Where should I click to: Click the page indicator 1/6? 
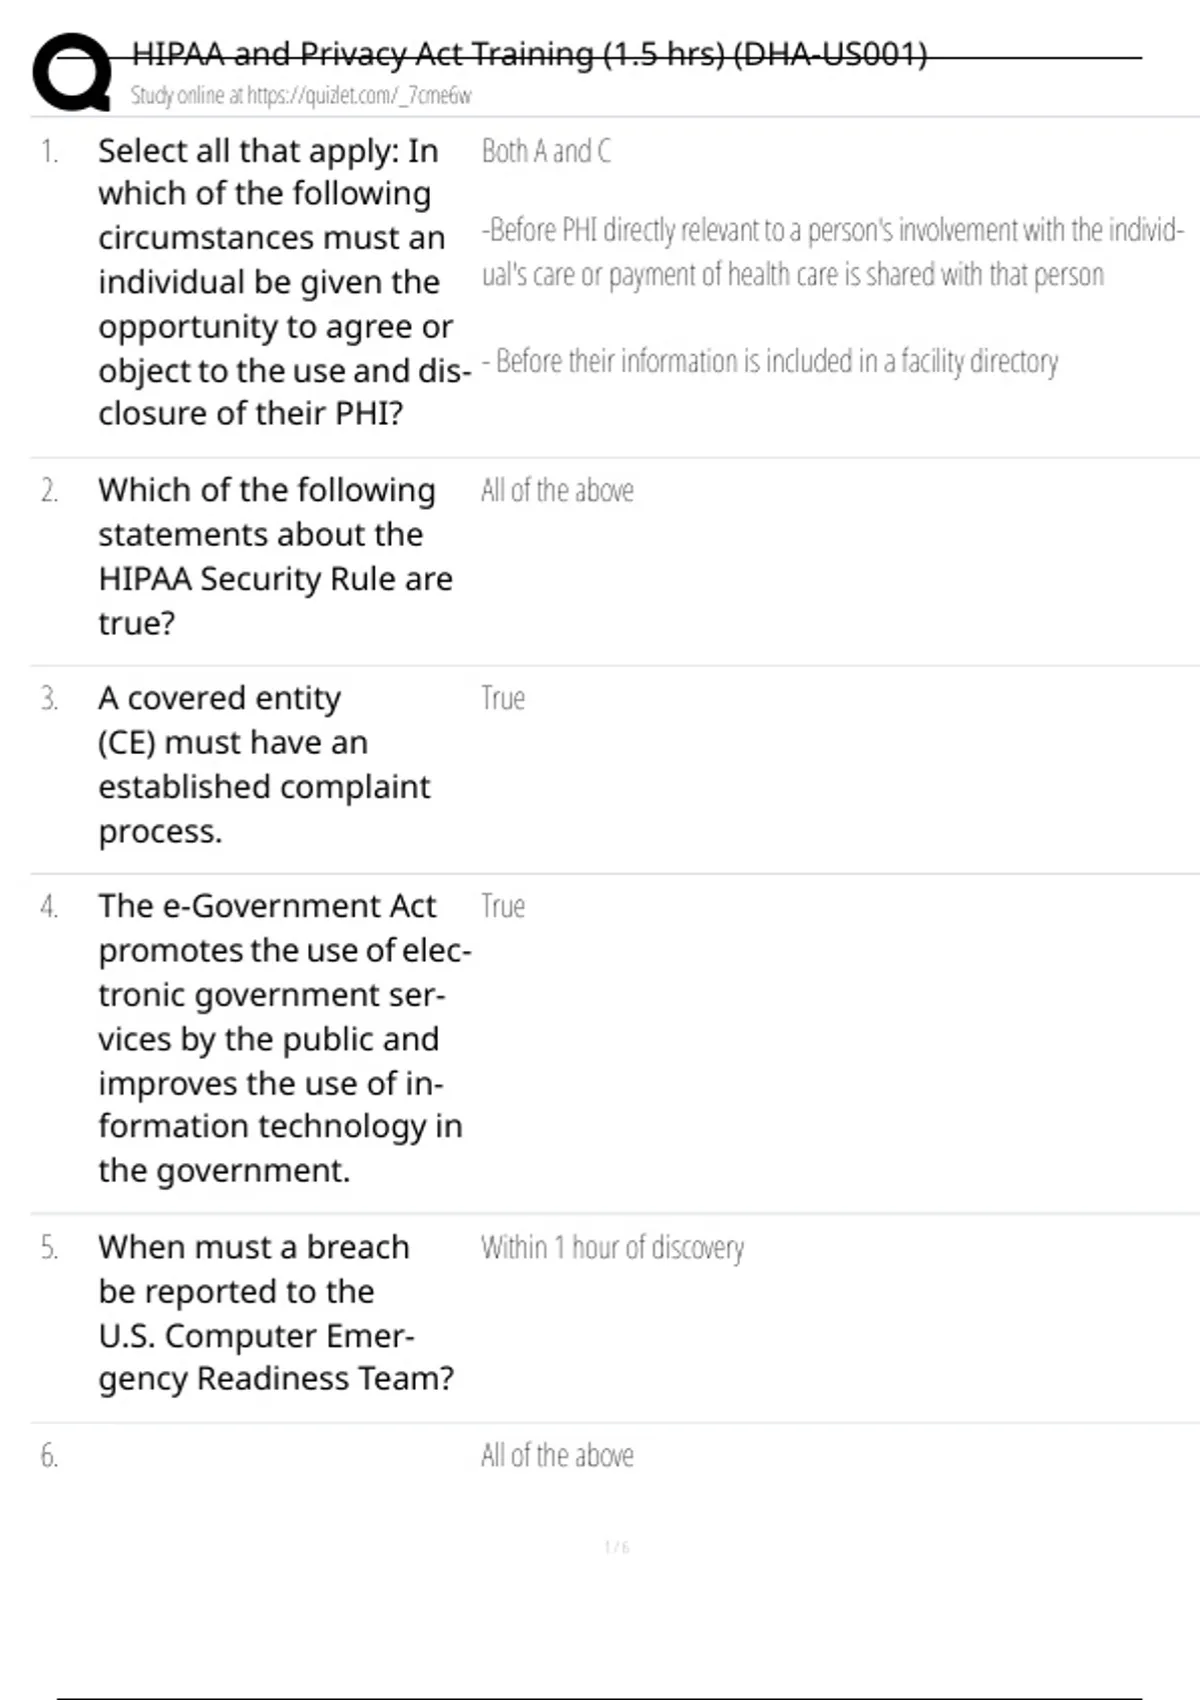pos(617,1547)
